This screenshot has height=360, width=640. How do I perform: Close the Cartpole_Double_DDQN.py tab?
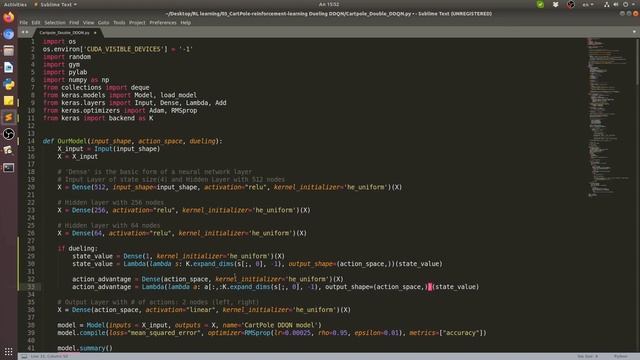point(95,33)
